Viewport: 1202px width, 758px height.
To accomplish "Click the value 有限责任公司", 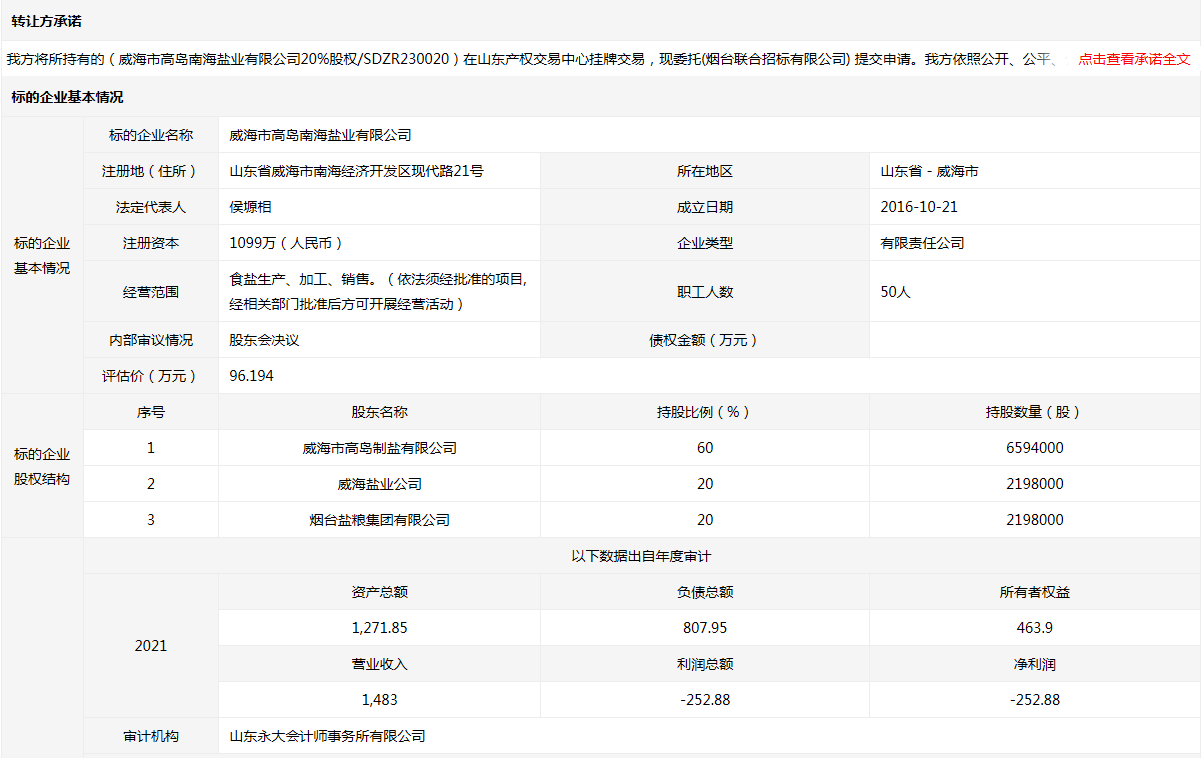I will (922, 243).
